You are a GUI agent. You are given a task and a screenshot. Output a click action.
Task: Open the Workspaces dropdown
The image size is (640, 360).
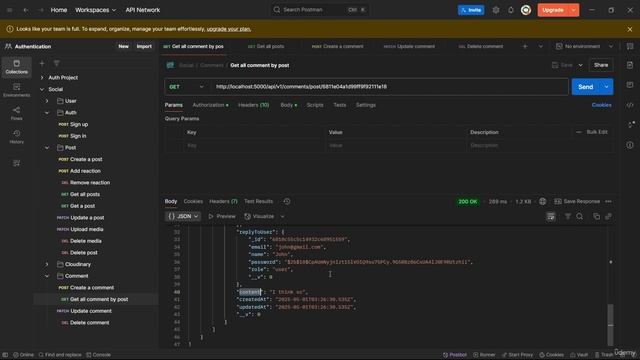click(x=95, y=10)
